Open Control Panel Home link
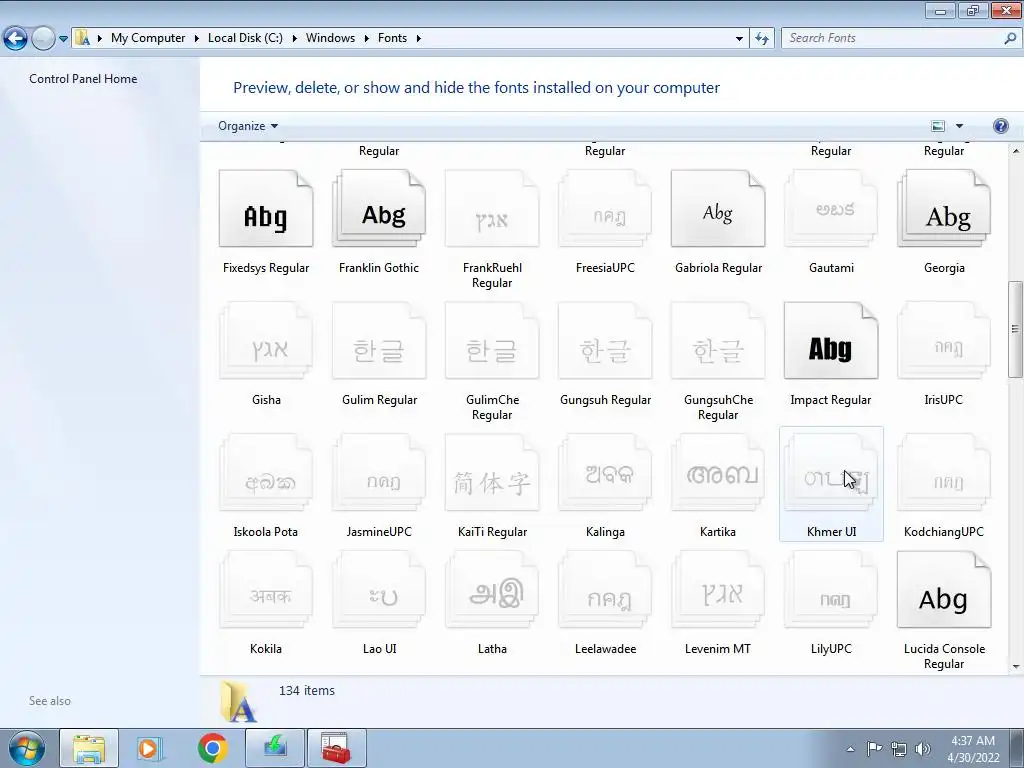This screenshot has height=768, width=1024. coord(83,79)
